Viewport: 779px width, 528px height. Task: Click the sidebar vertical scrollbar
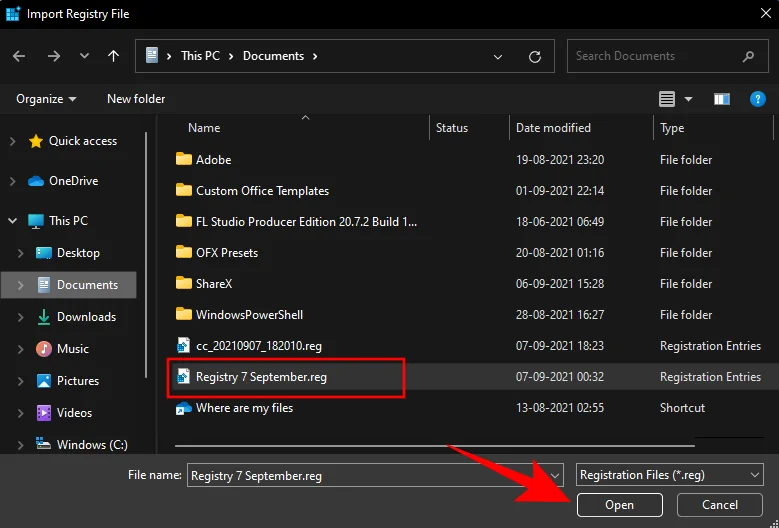click(x=146, y=256)
